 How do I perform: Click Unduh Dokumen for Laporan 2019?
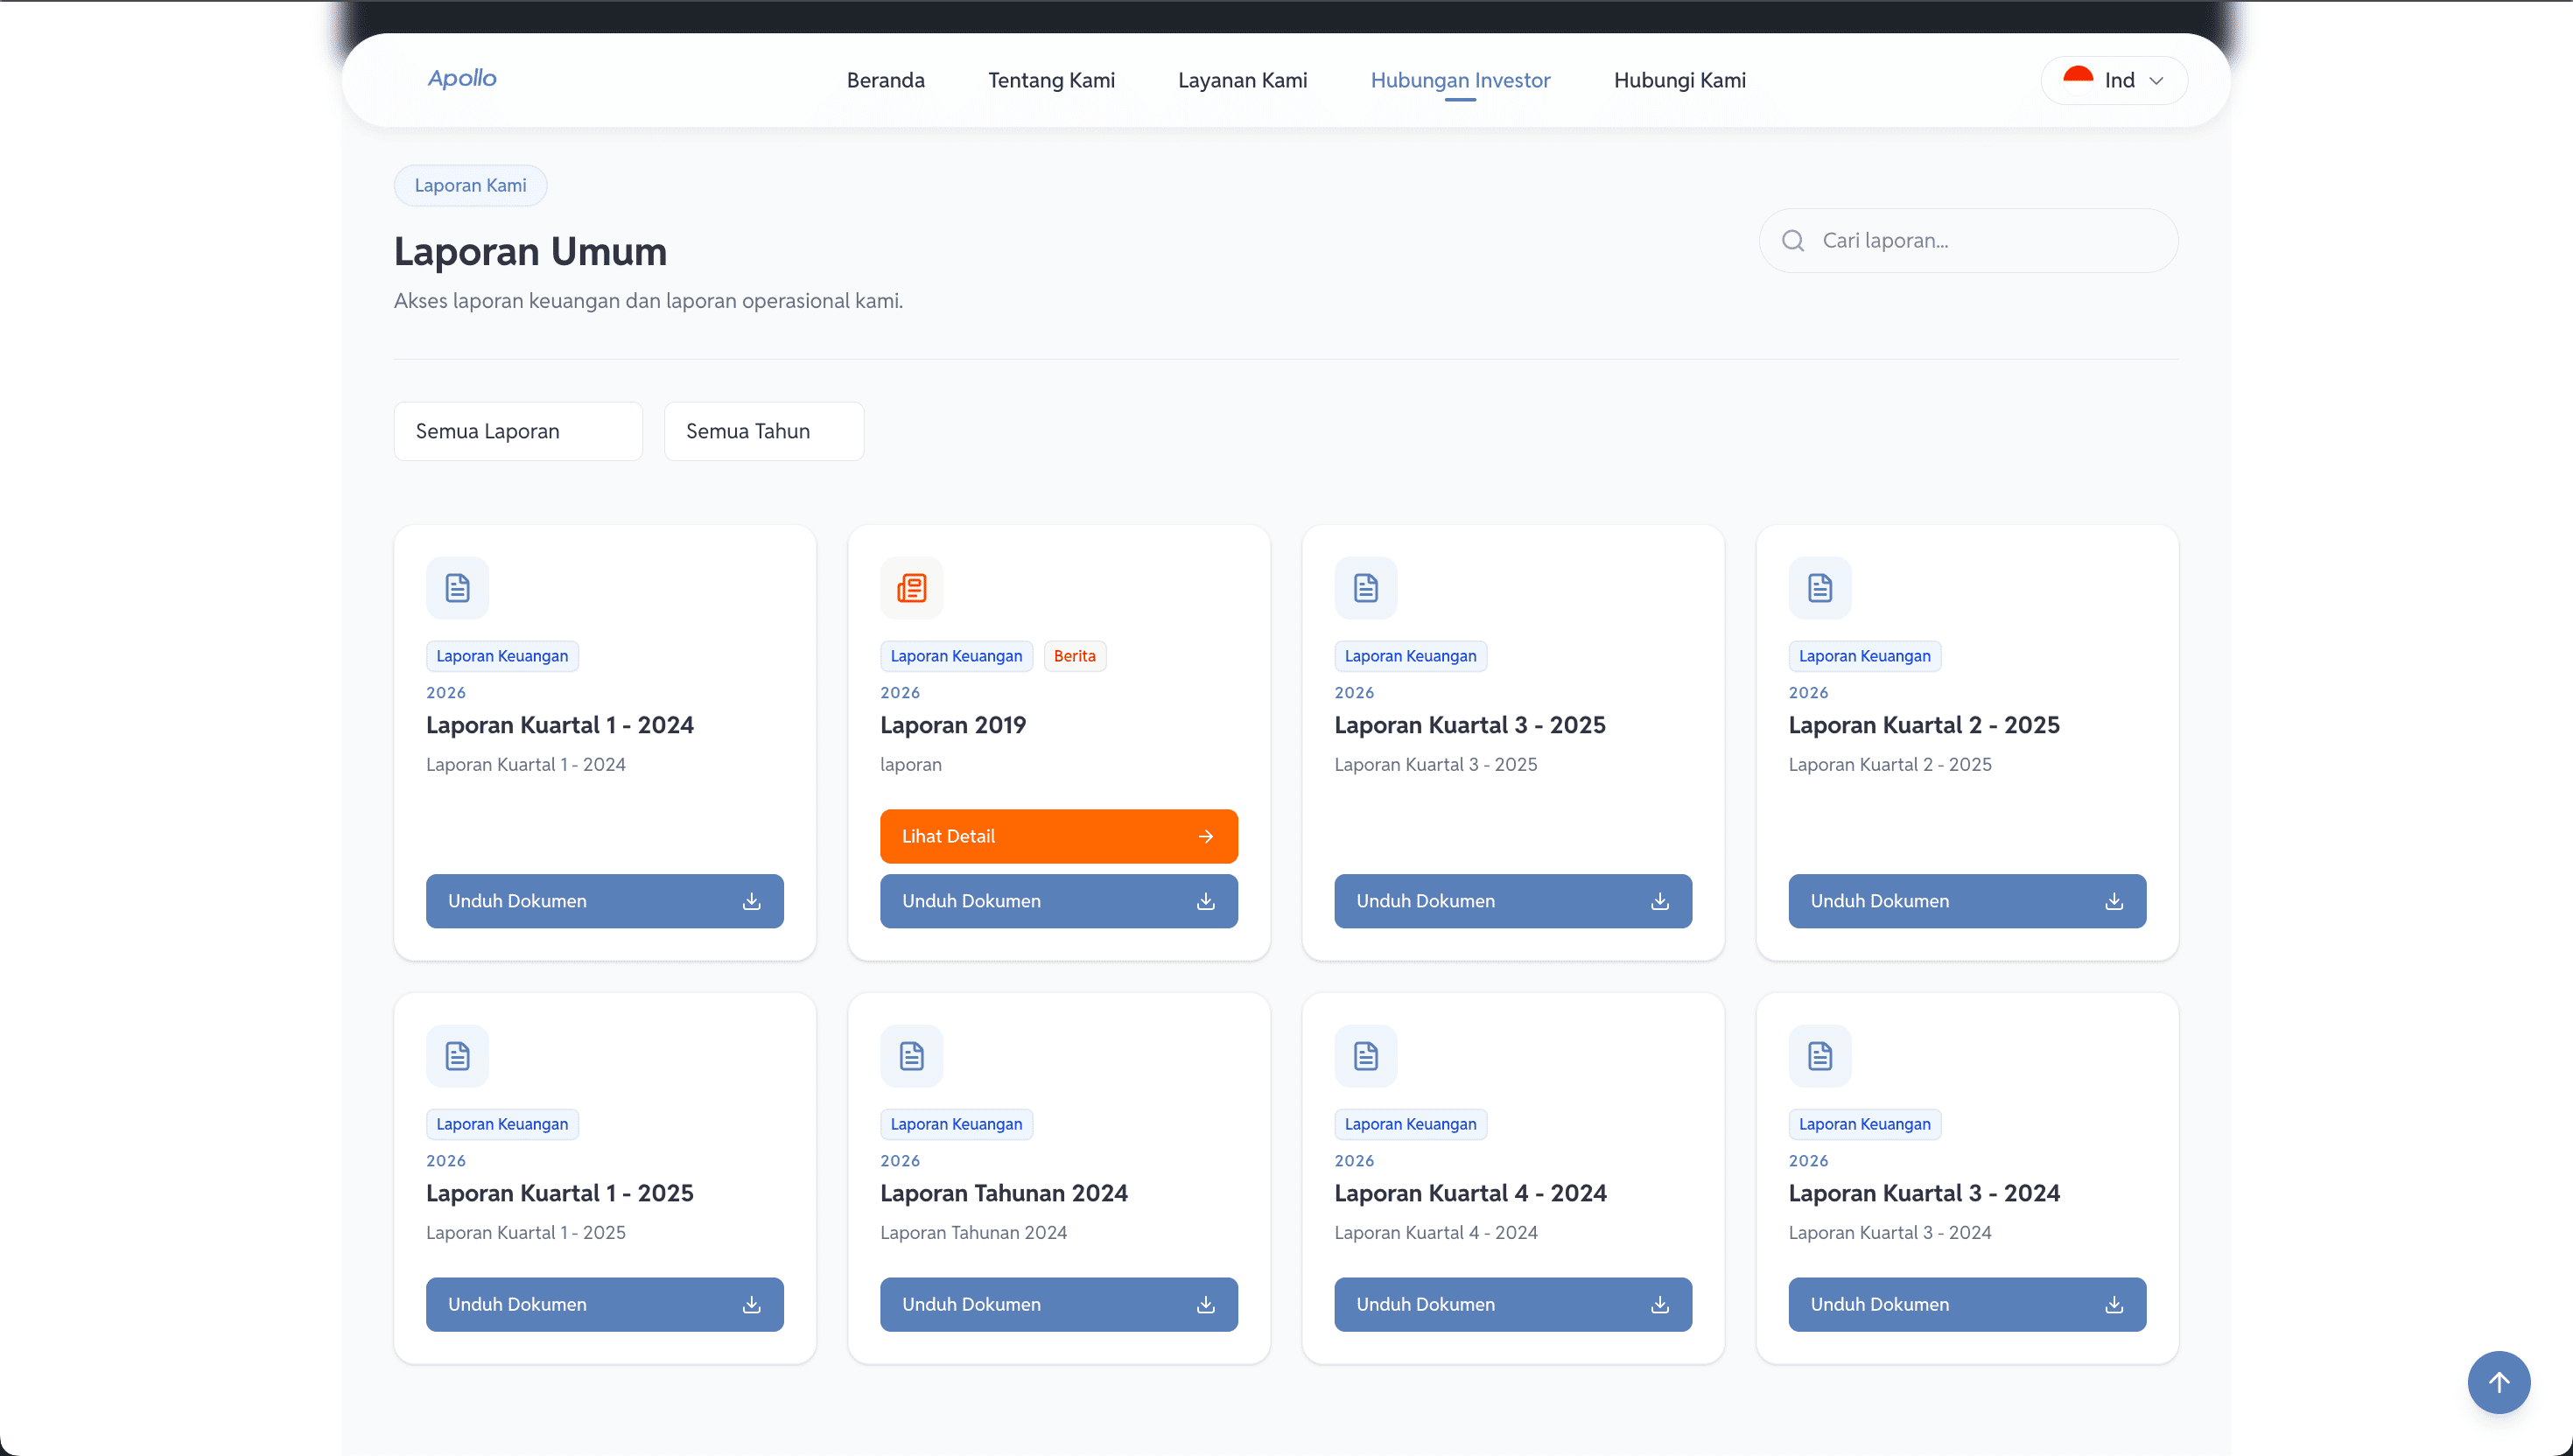tap(1058, 901)
